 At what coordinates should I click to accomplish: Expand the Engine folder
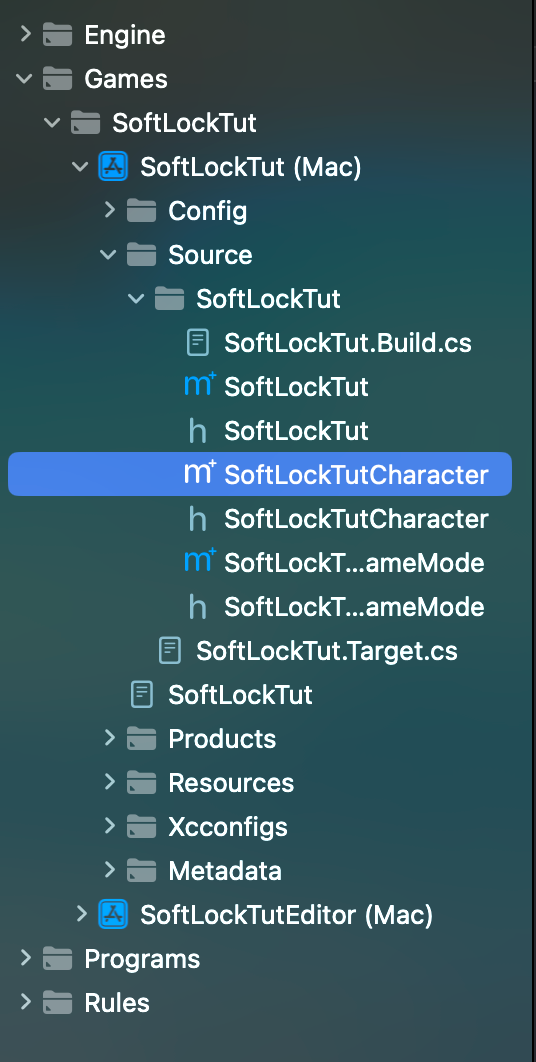tap(25, 34)
